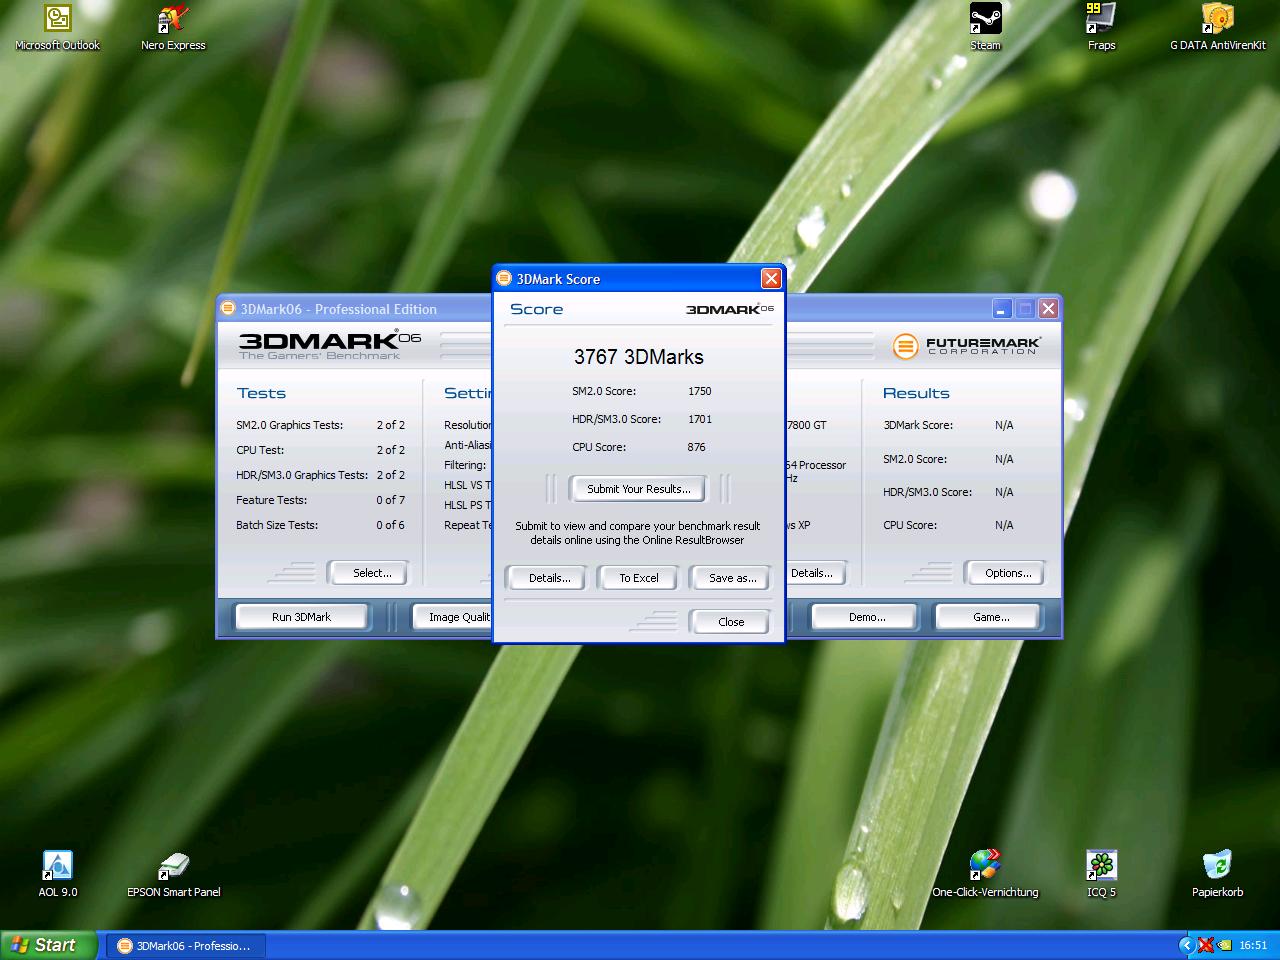Open the Papierkorb recycle bin
The width and height of the screenshot is (1280, 960).
coord(1217,874)
